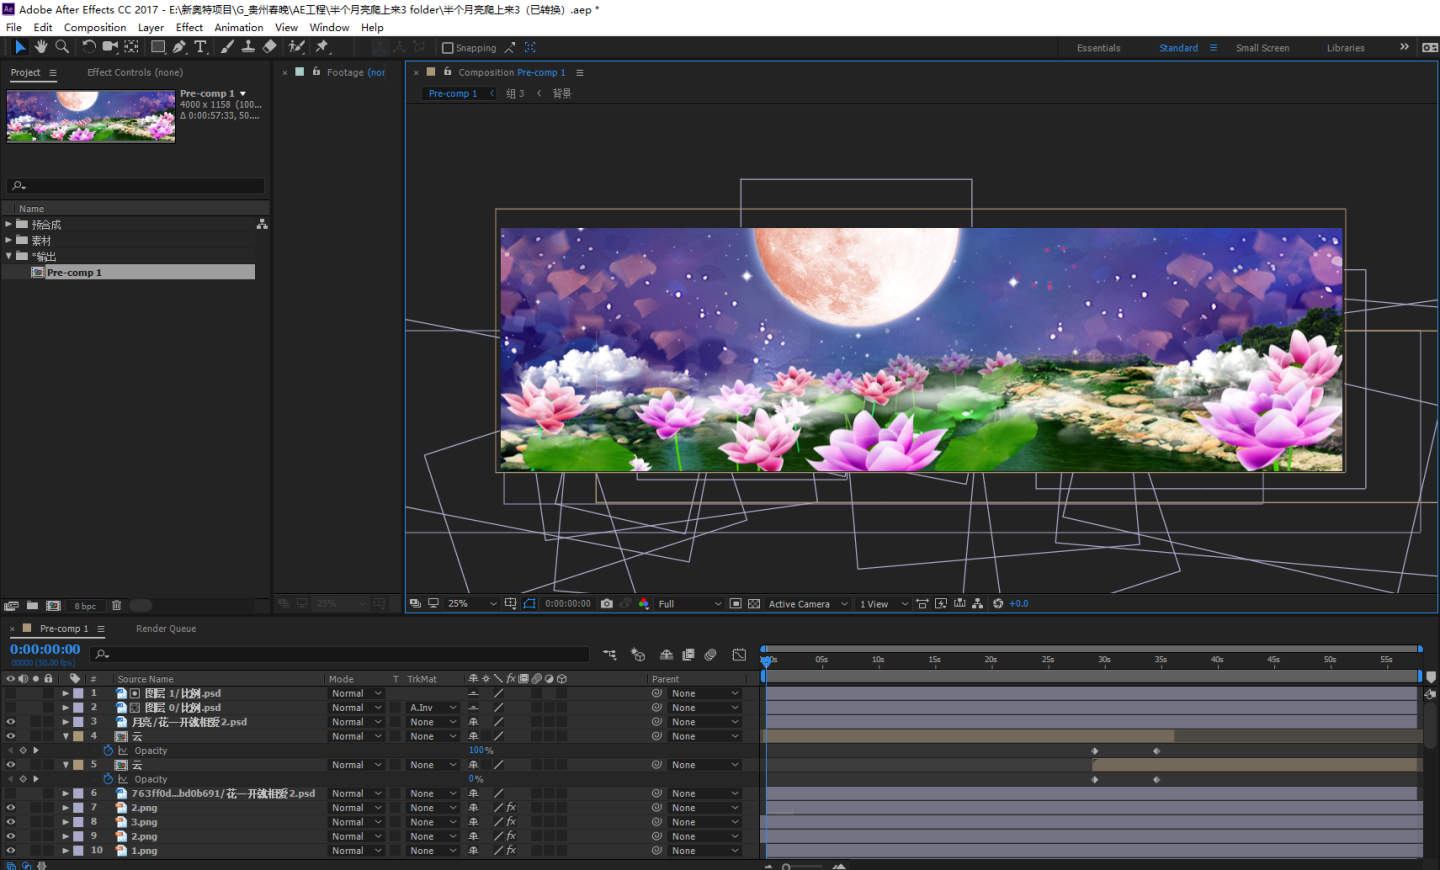The height and width of the screenshot is (870, 1440).
Task: Toggle the transparency grid icon
Action: coord(754,604)
